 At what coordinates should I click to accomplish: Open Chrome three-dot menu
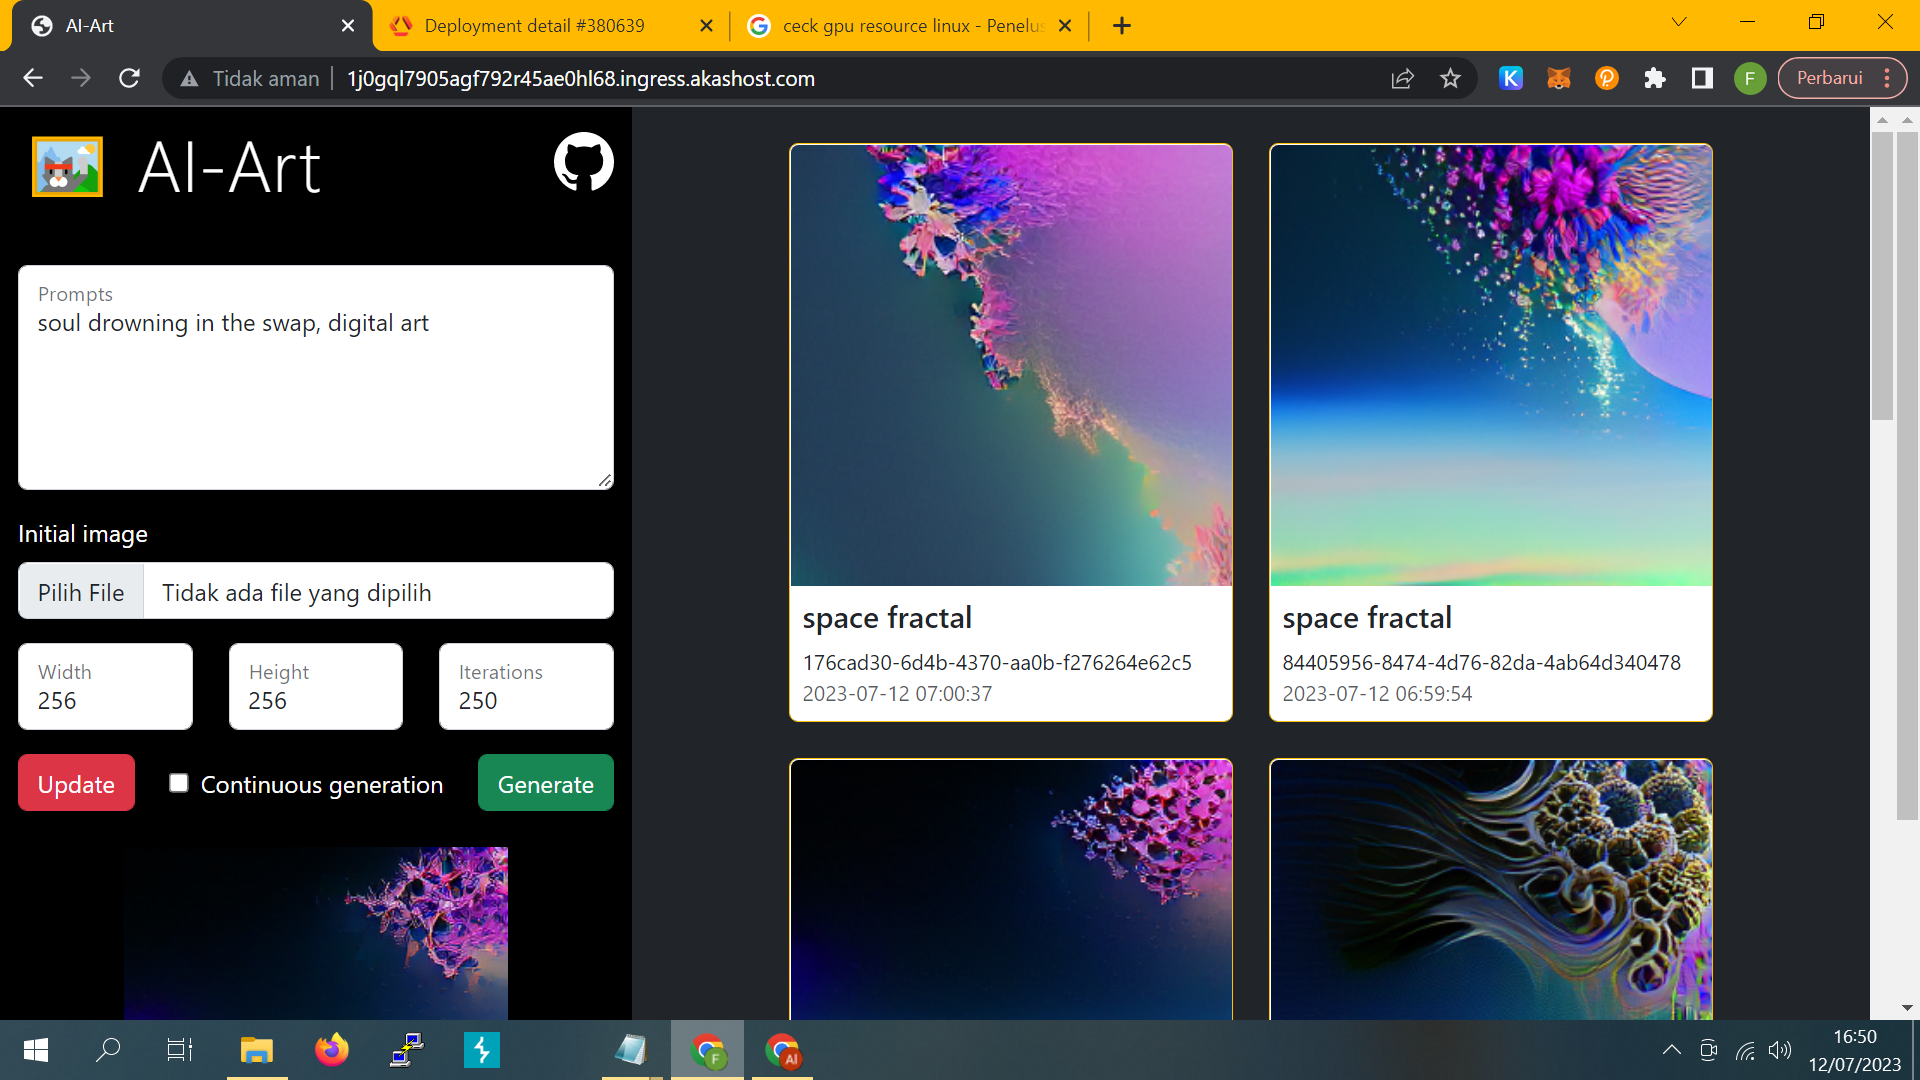(x=1887, y=78)
